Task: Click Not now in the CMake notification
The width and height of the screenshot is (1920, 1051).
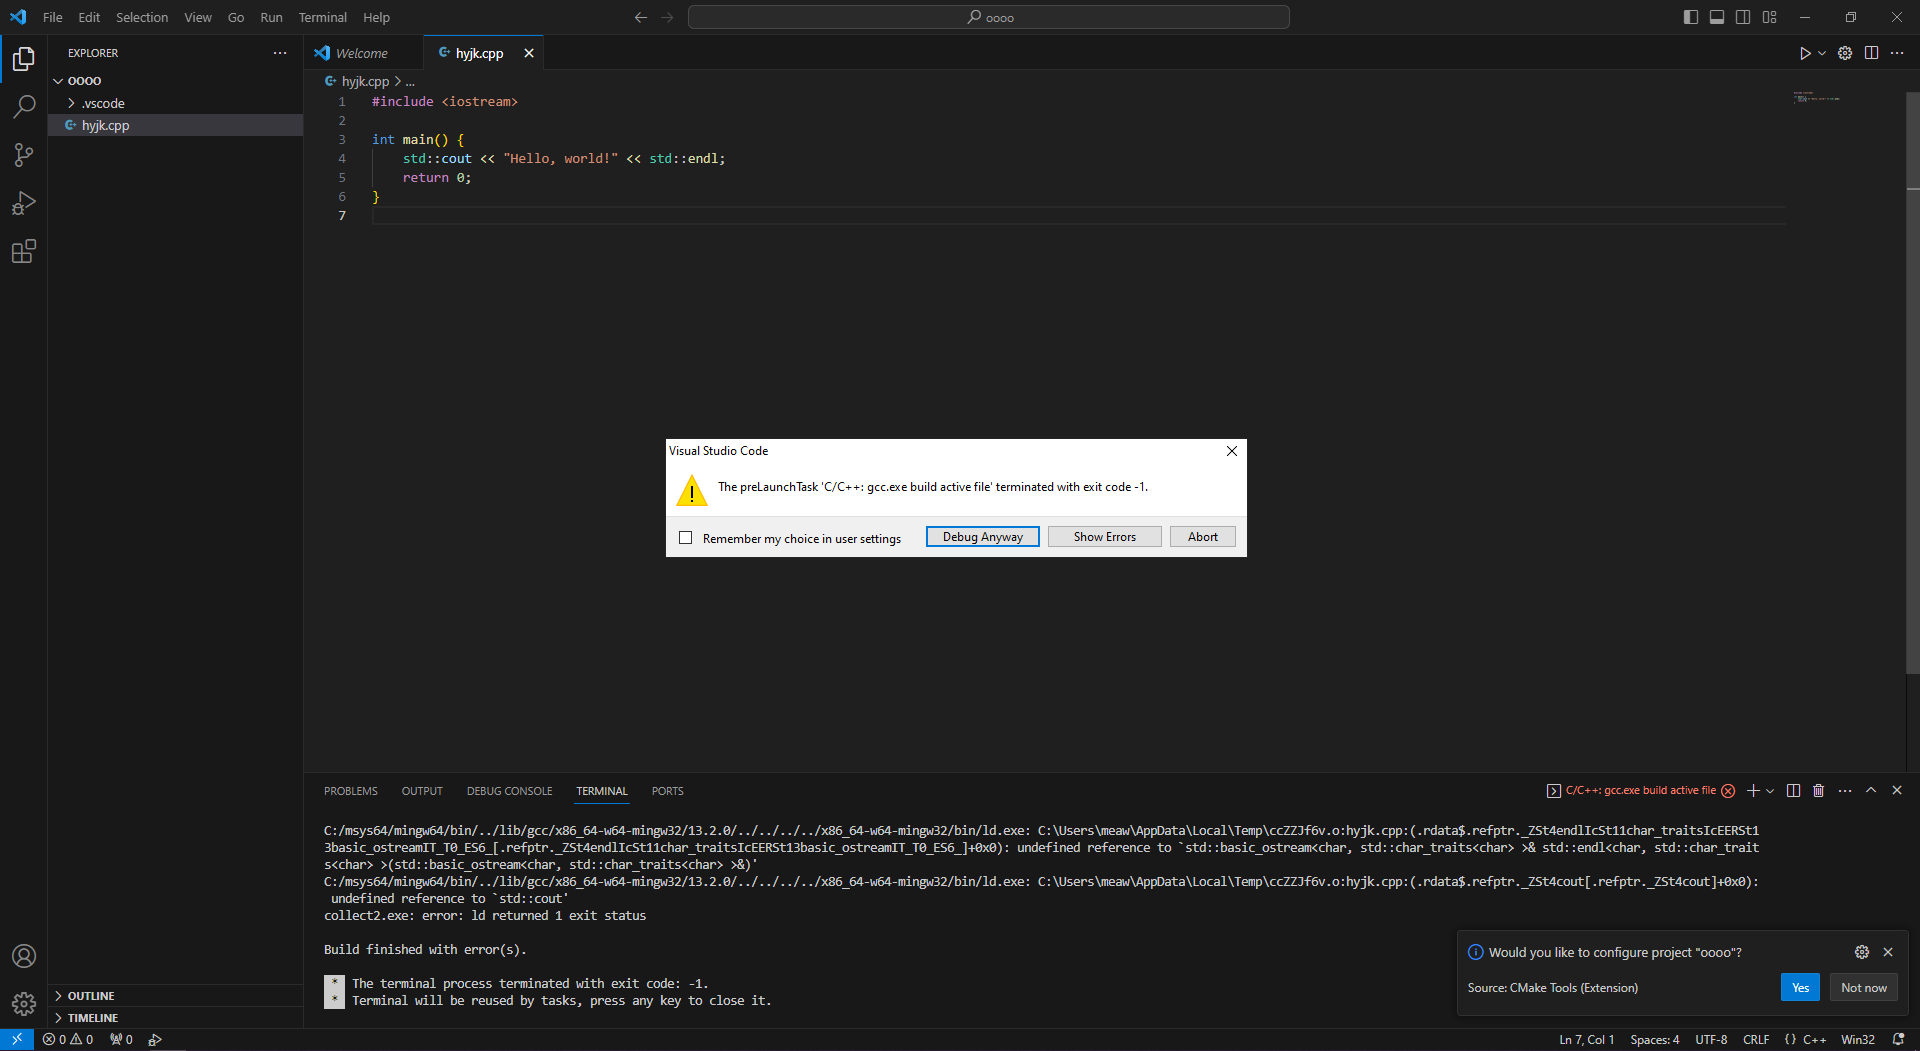Action: coord(1862,987)
